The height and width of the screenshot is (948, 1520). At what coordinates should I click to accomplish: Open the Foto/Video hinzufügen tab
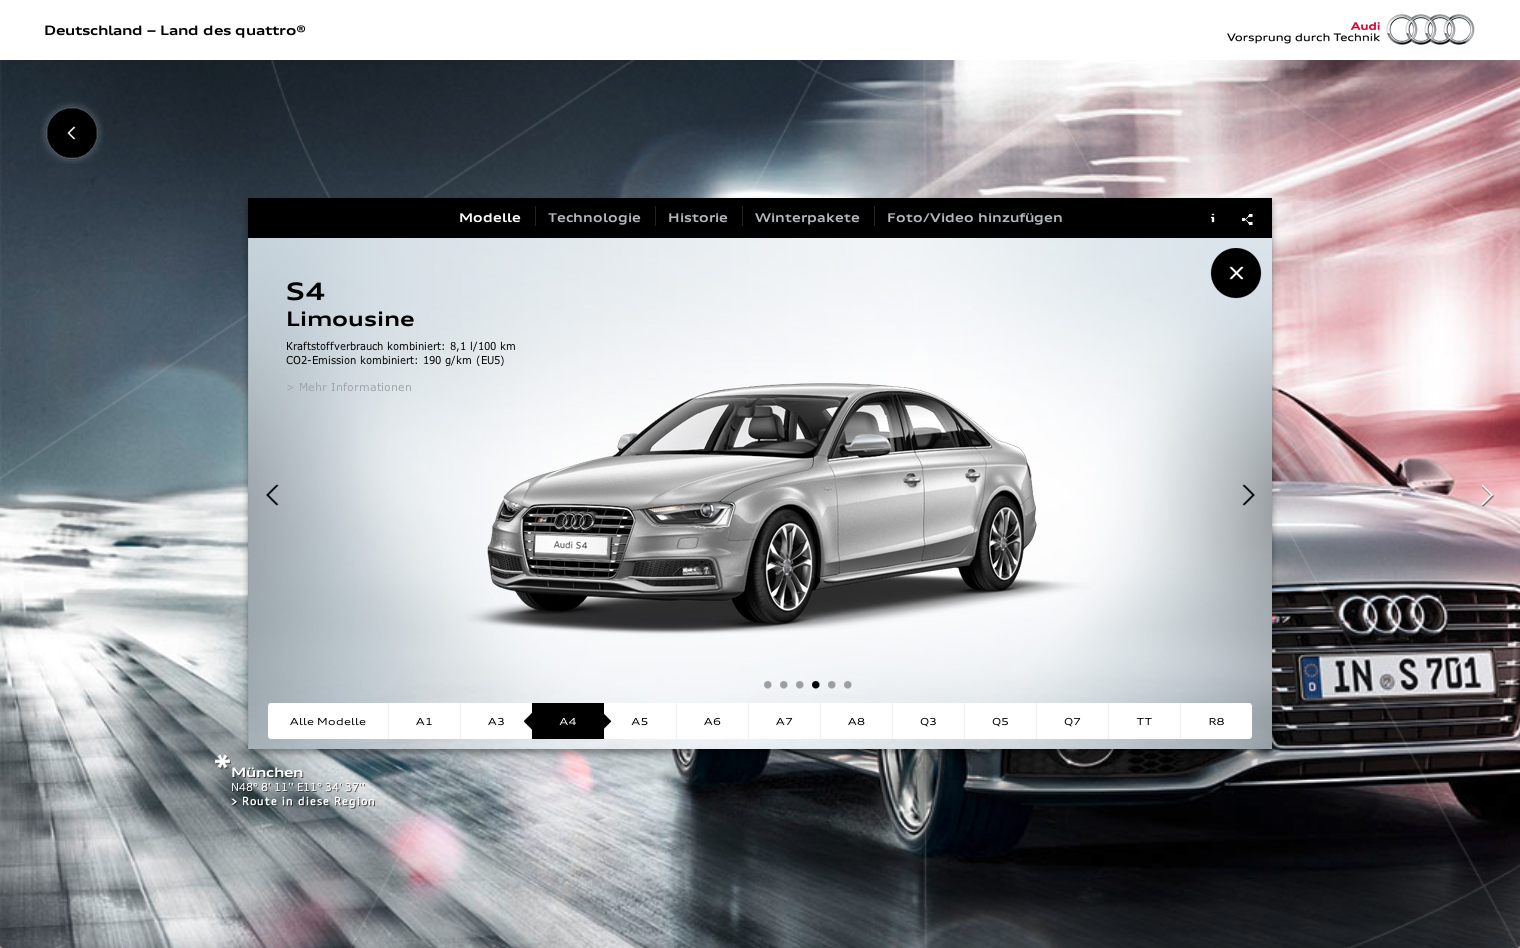tap(975, 218)
